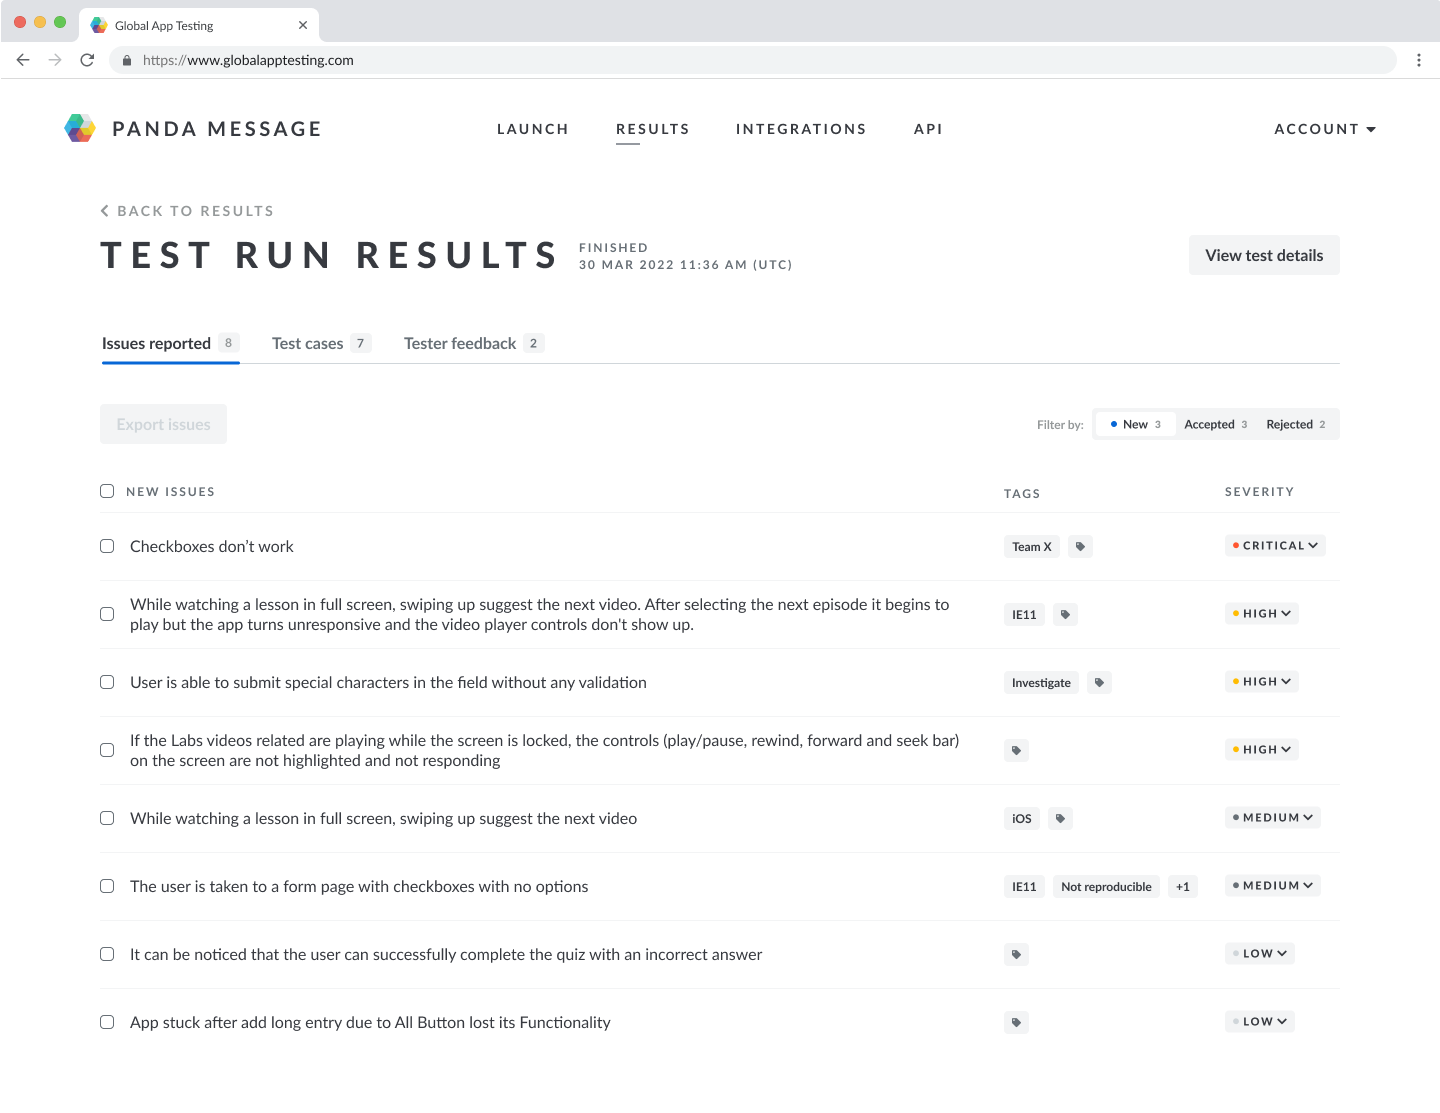Click the Panda Message hexagon logo
Viewport: 1440px width, 1113px height.
tap(80, 128)
